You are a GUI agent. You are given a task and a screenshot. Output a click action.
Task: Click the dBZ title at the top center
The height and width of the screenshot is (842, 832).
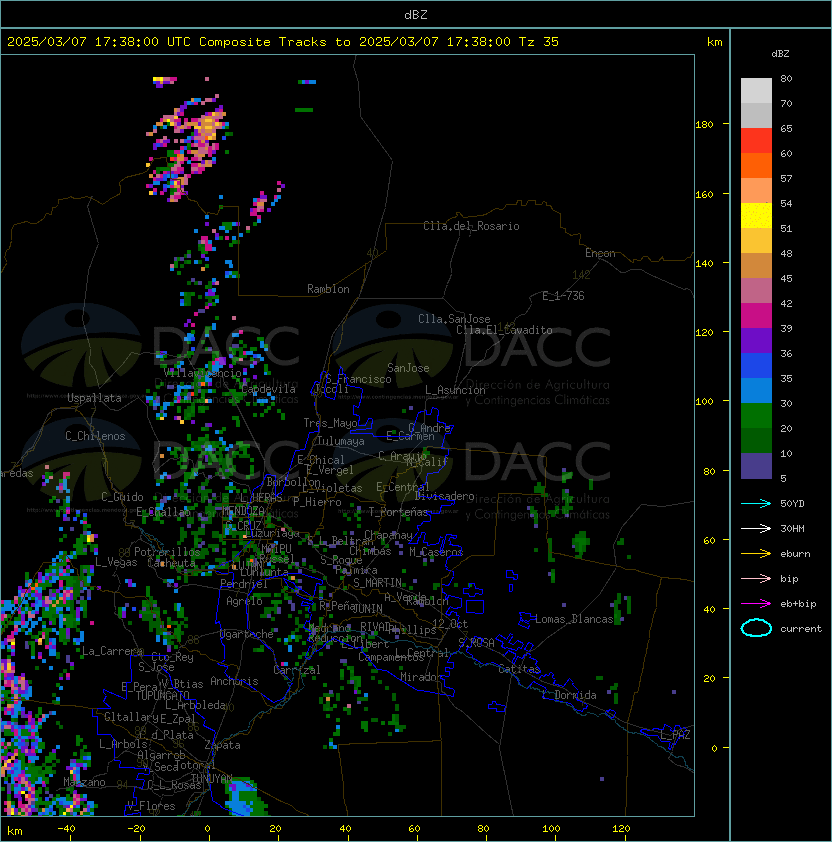coord(416,14)
